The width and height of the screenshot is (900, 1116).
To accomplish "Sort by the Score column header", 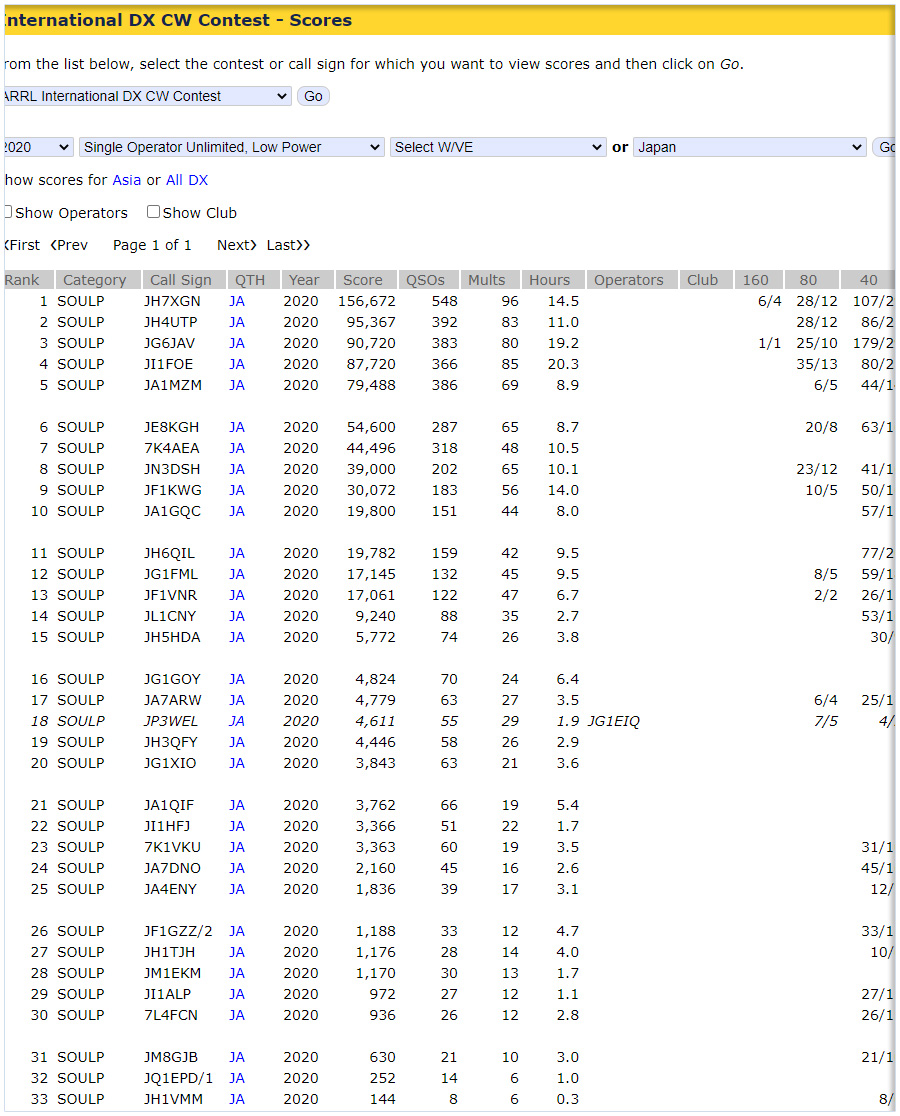I will pos(362,280).
